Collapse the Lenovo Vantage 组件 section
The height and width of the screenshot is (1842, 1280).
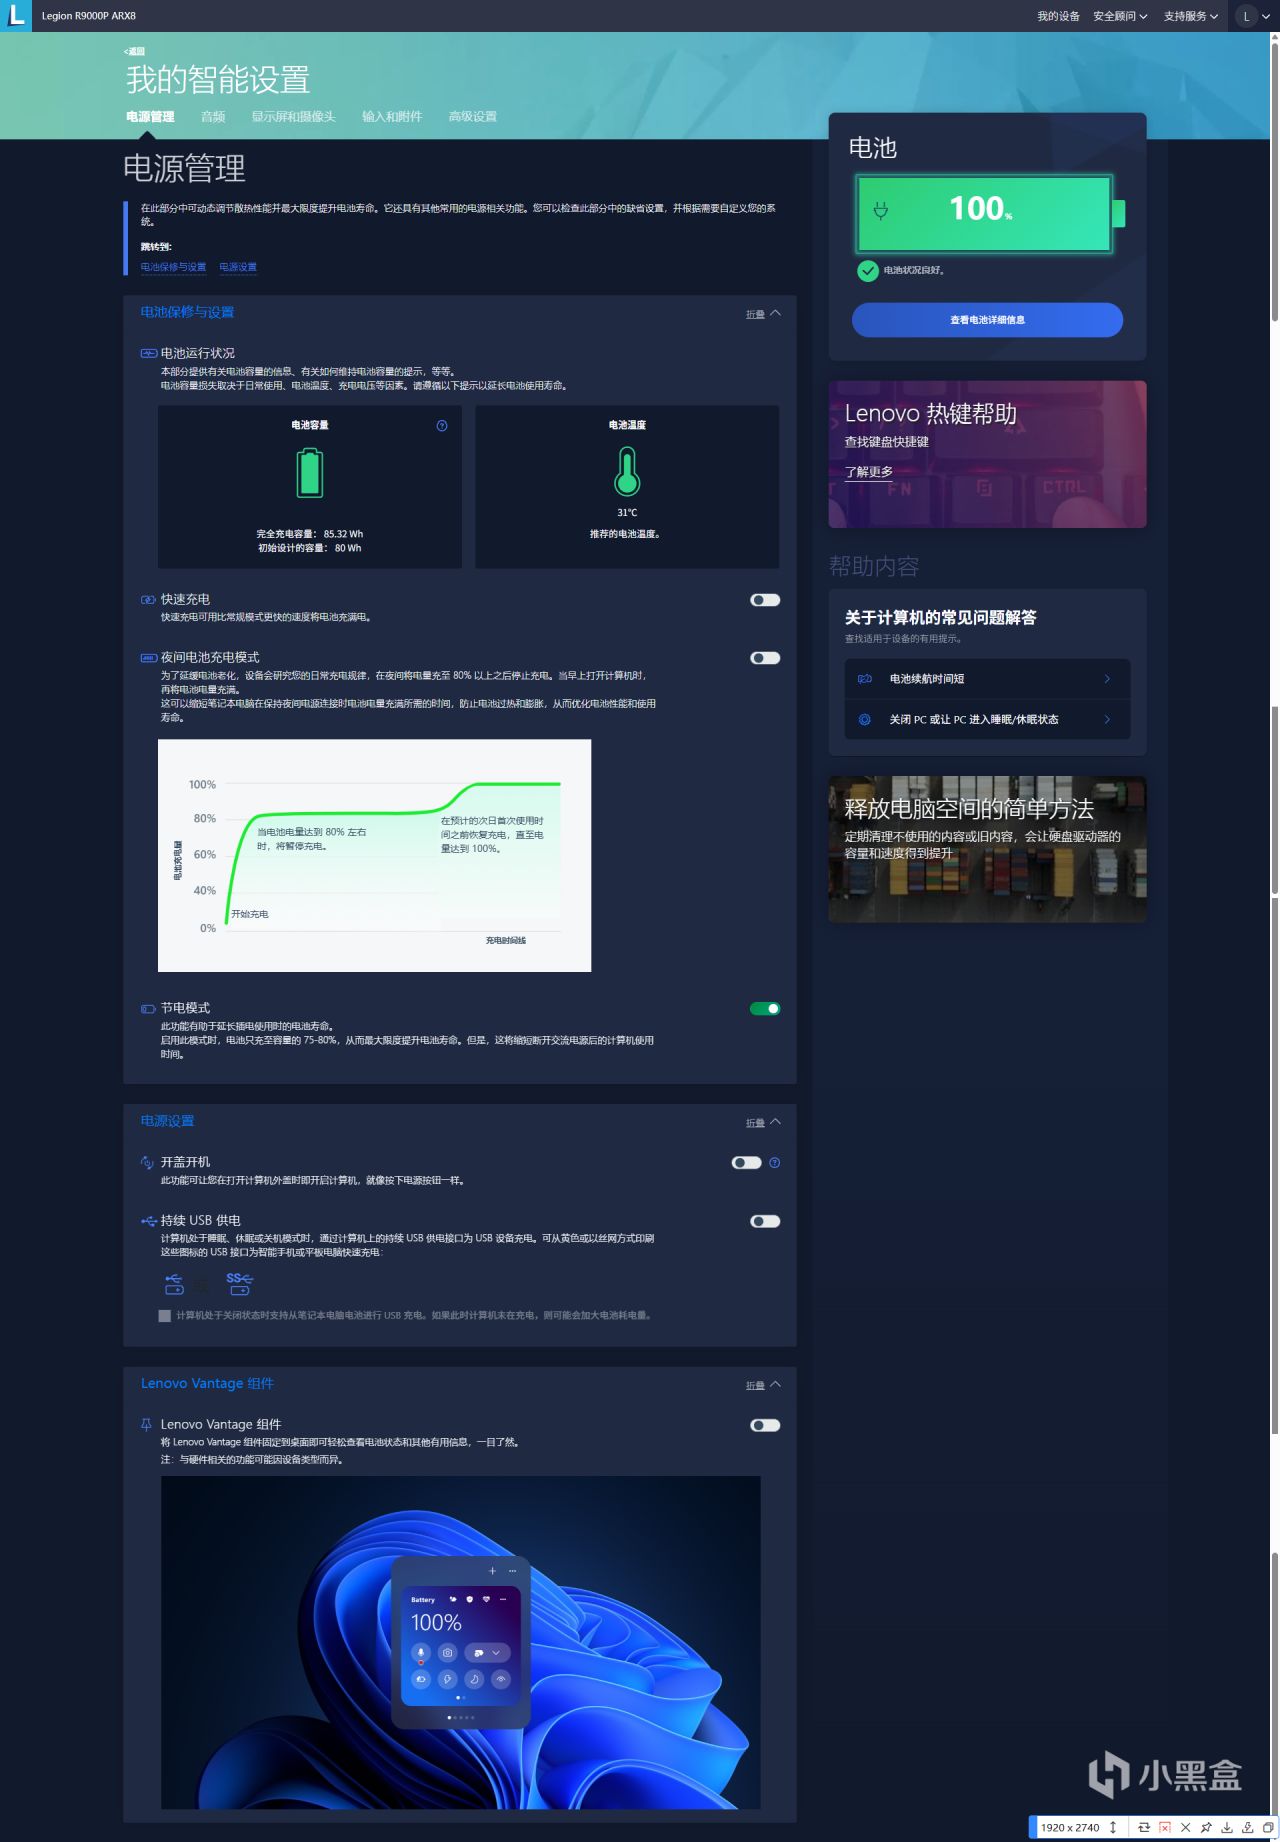click(x=763, y=1385)
